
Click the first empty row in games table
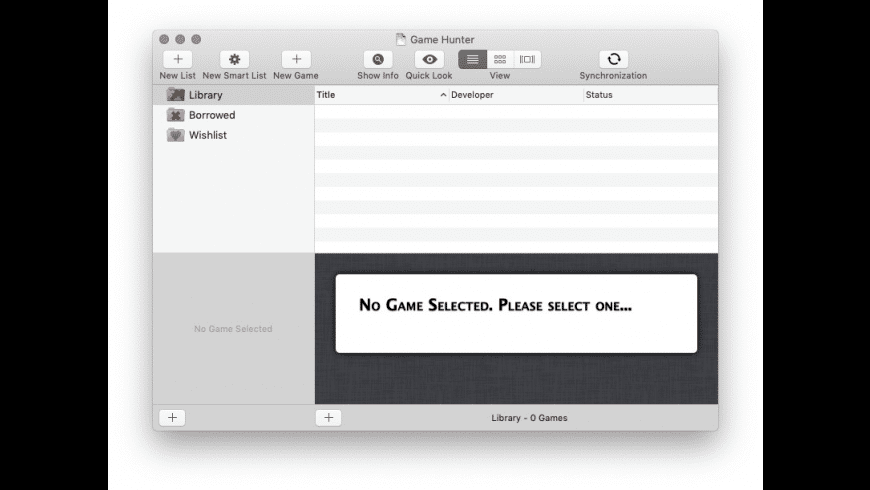click(516, 112)
